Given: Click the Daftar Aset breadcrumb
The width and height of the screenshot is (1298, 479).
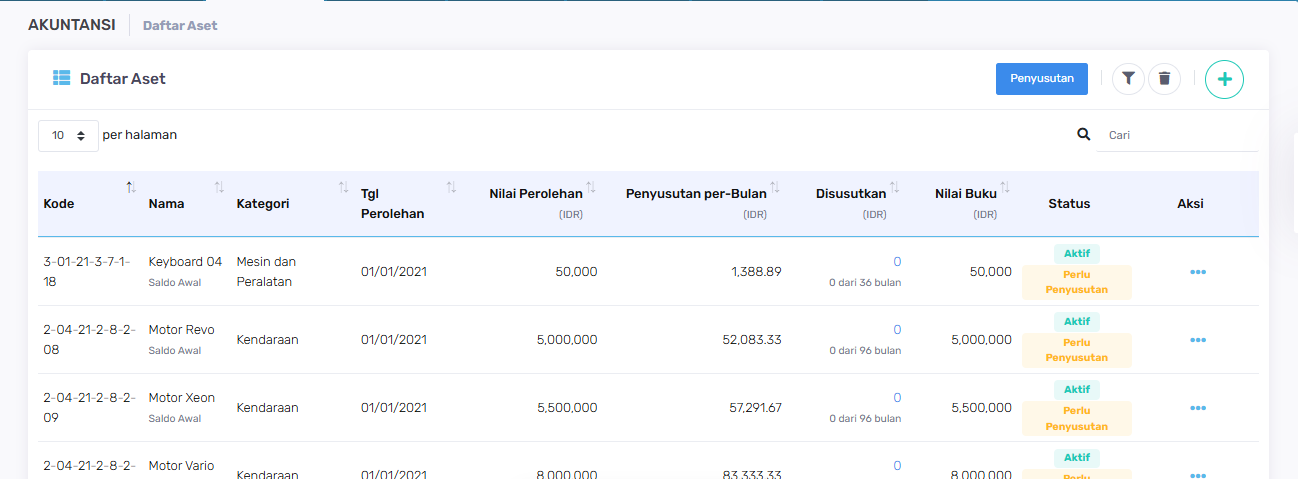Looking at the screenshot, I should 180,25.
